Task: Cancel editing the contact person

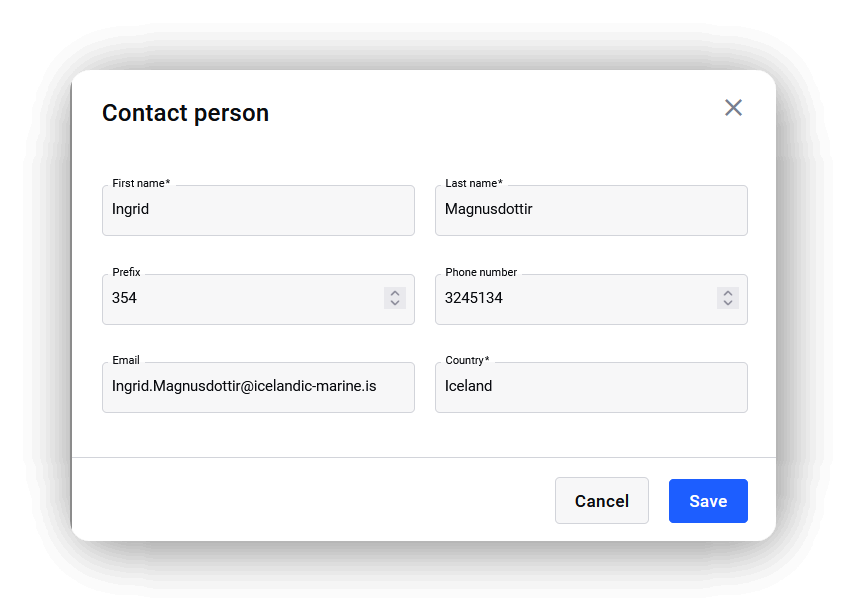Action: point(601,500)
